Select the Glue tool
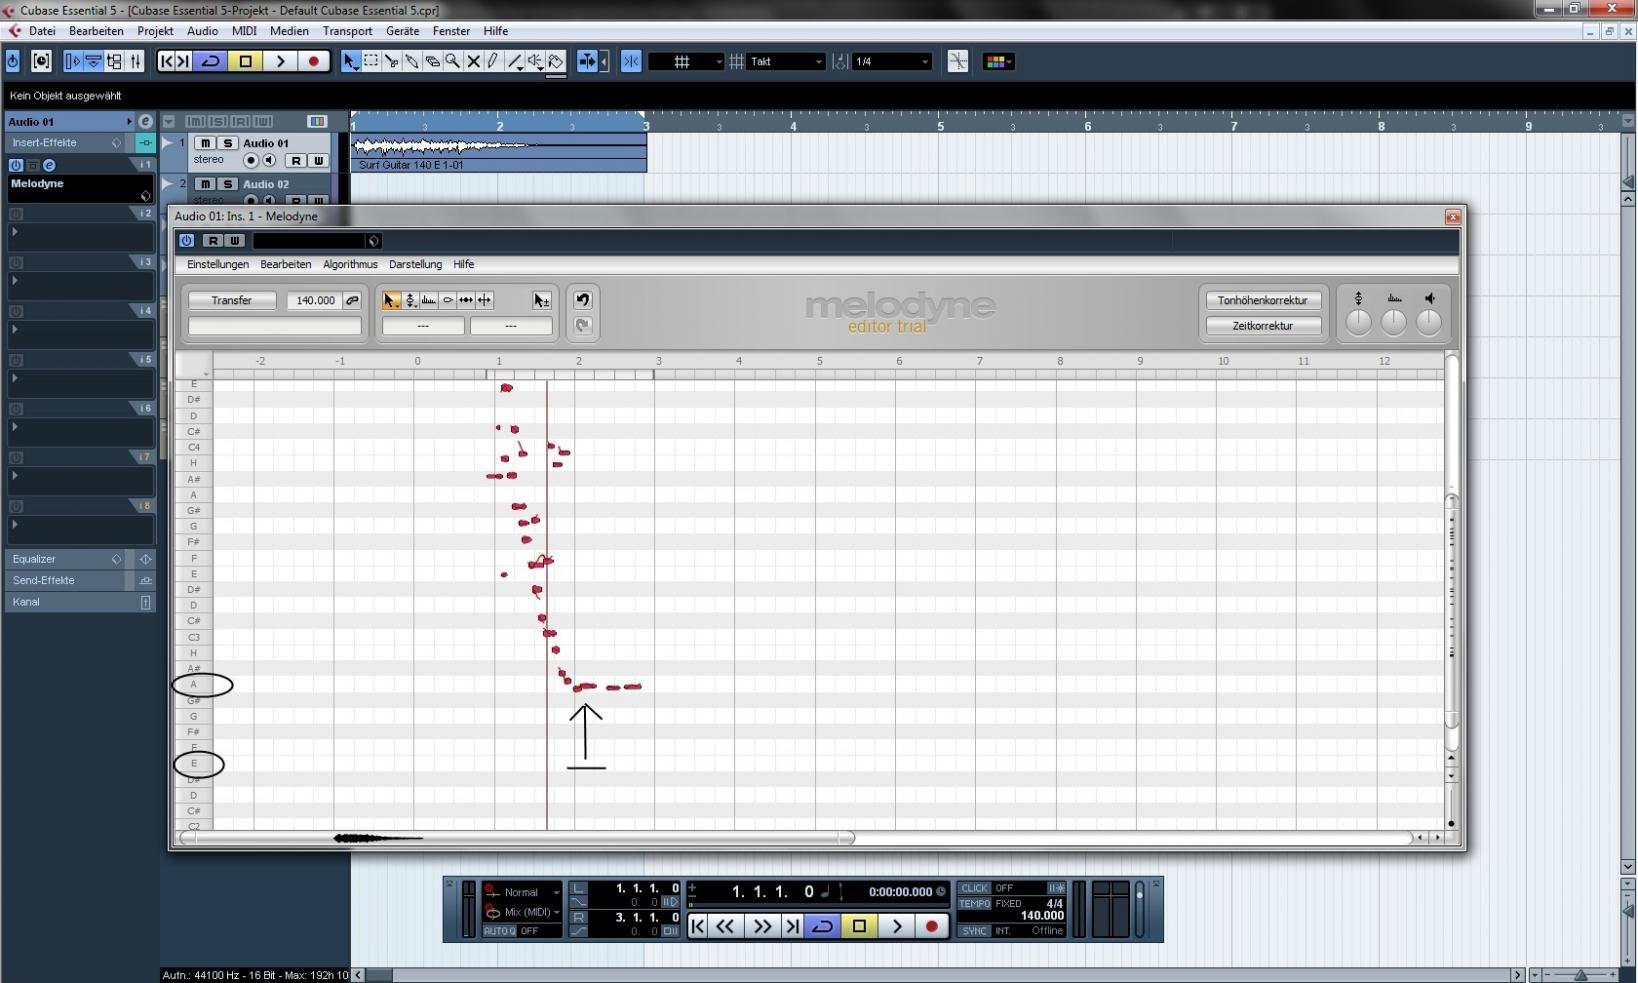Screen dimensions: 1638x983 click(x=411, y=61)
